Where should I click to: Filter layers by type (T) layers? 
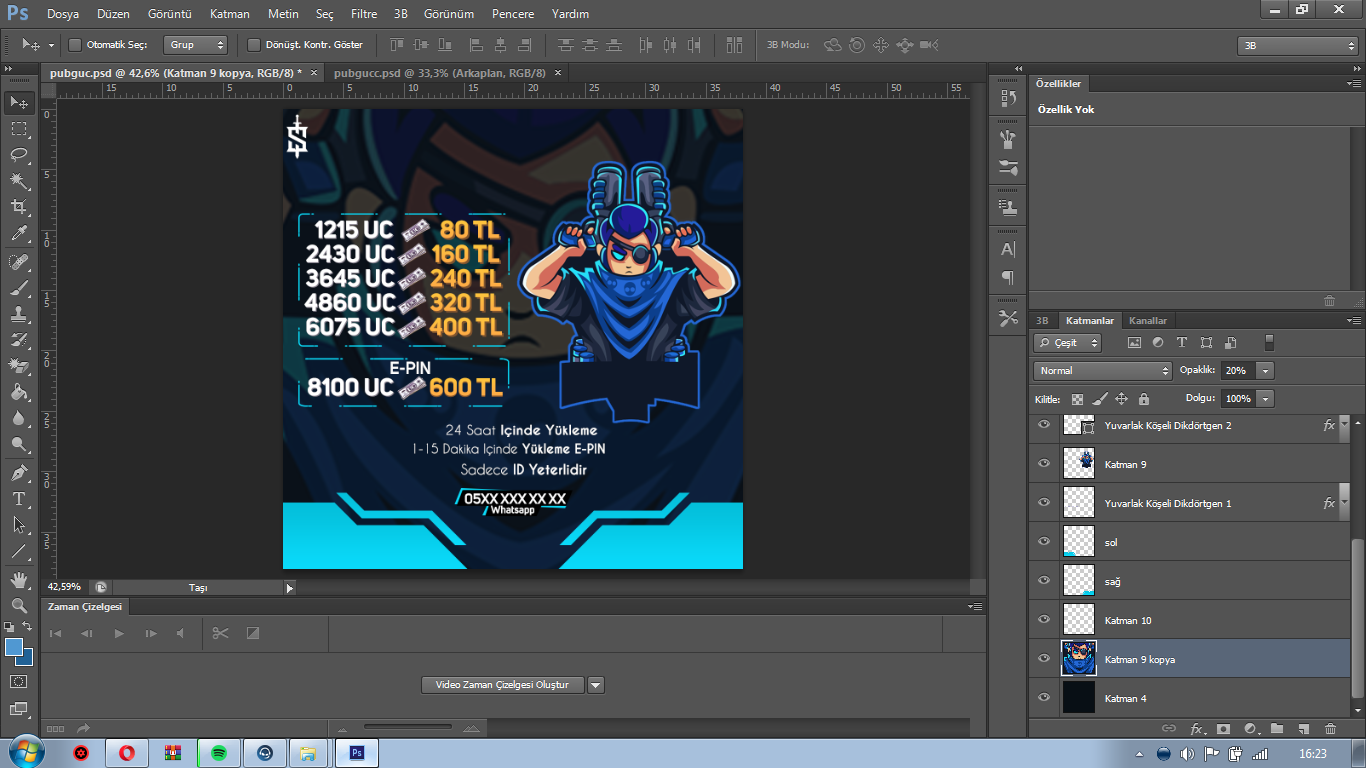pos(1182,342)
